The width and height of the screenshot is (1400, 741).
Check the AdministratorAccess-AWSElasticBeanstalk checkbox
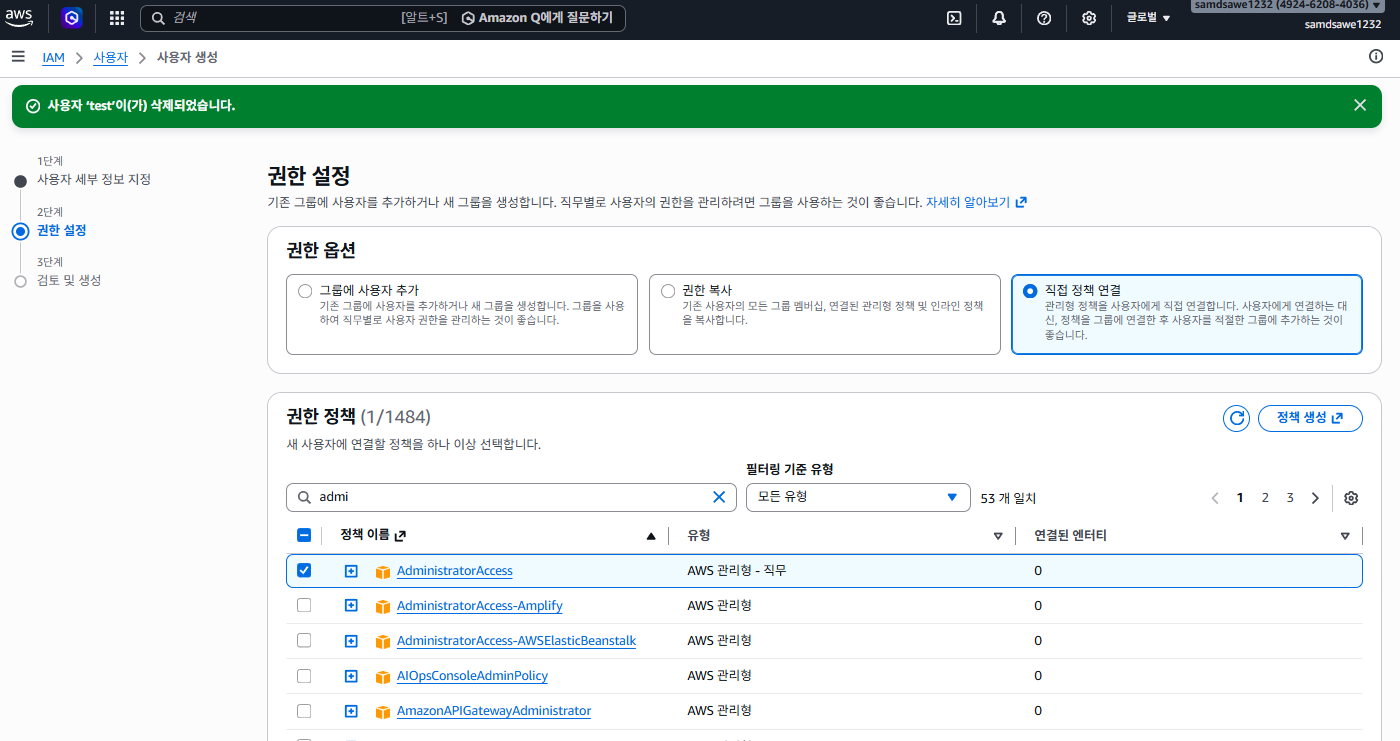click(x=304, y=640)
